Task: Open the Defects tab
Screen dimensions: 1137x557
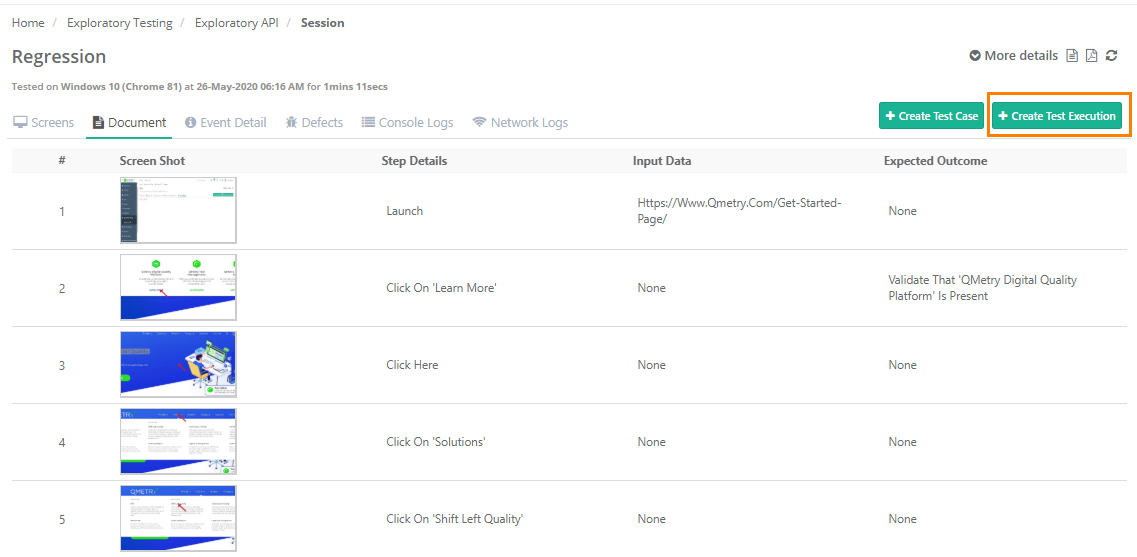Action: pos(313,123)
